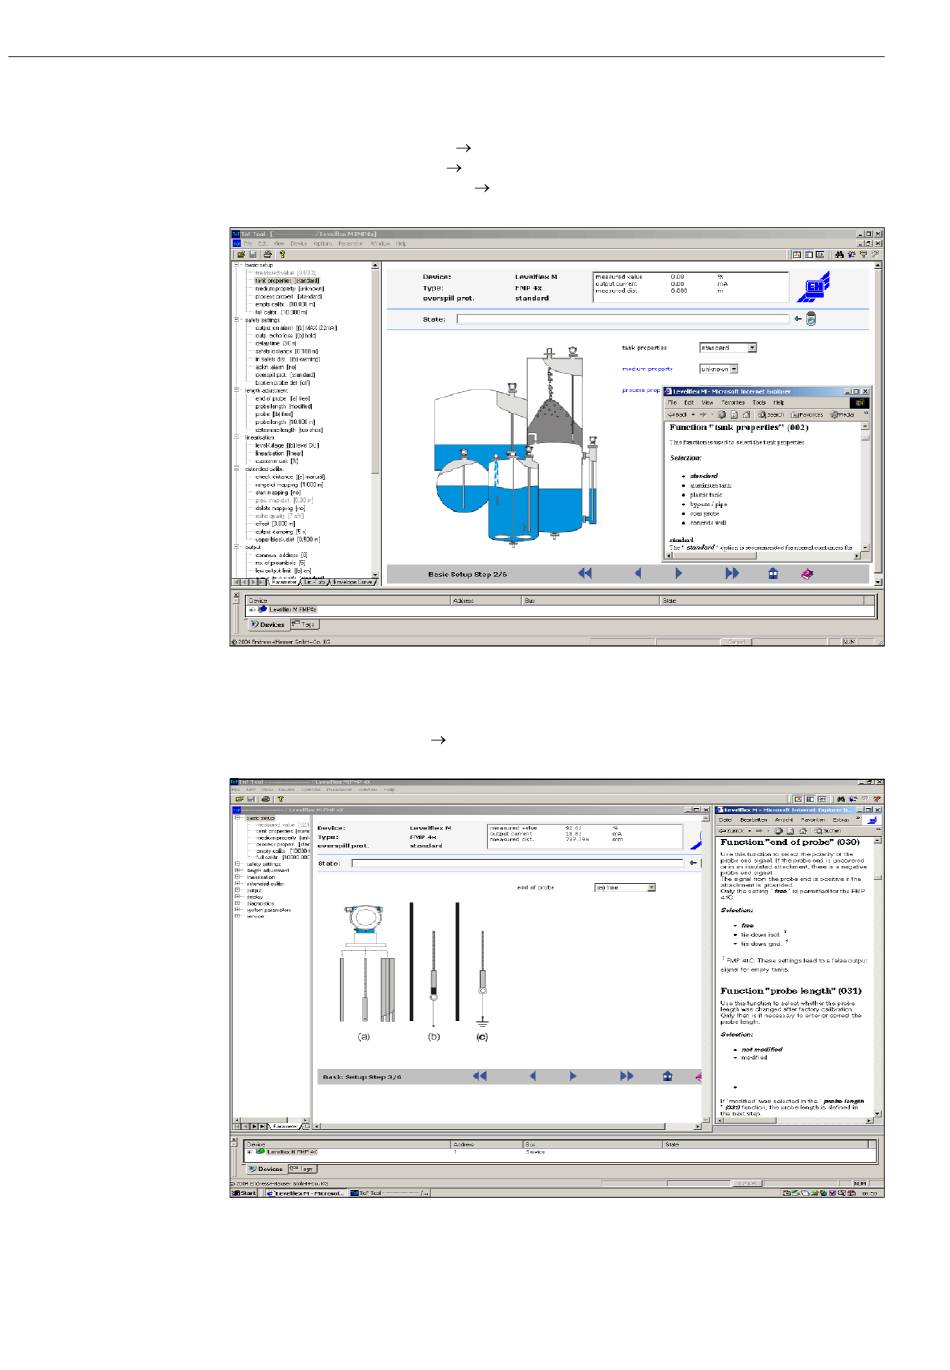Go to previous step in Basic Setup Step 3/6

tap(532, 1076)
